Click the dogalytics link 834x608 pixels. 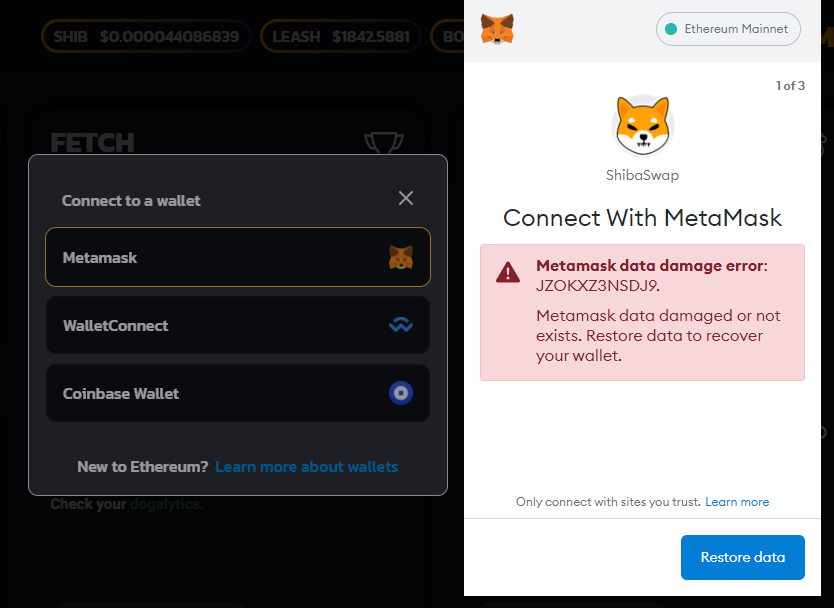pos(166,504)
